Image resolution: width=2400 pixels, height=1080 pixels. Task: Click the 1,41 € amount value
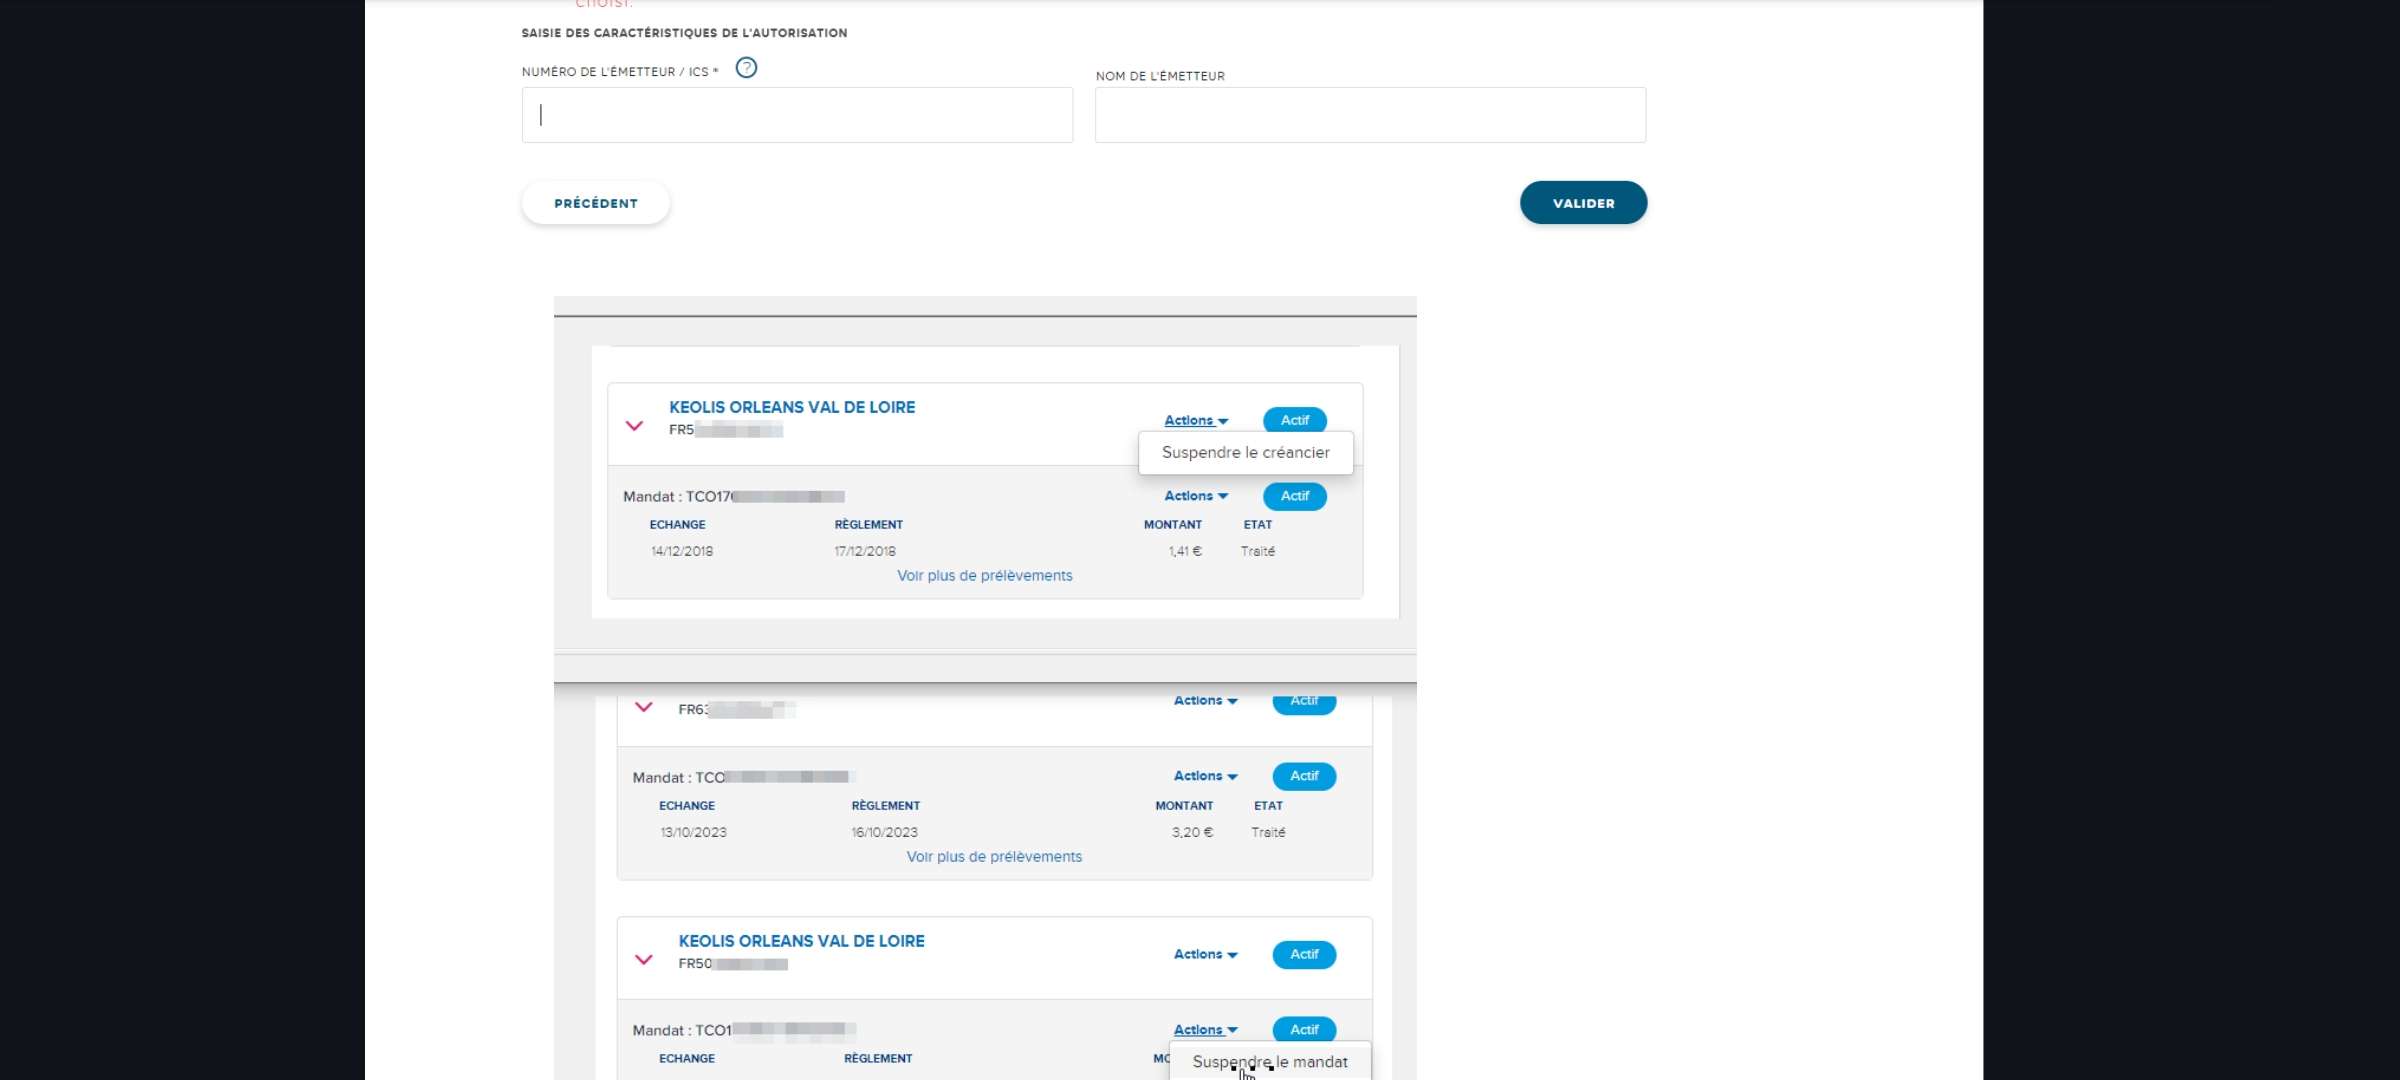pos(1185,551)
